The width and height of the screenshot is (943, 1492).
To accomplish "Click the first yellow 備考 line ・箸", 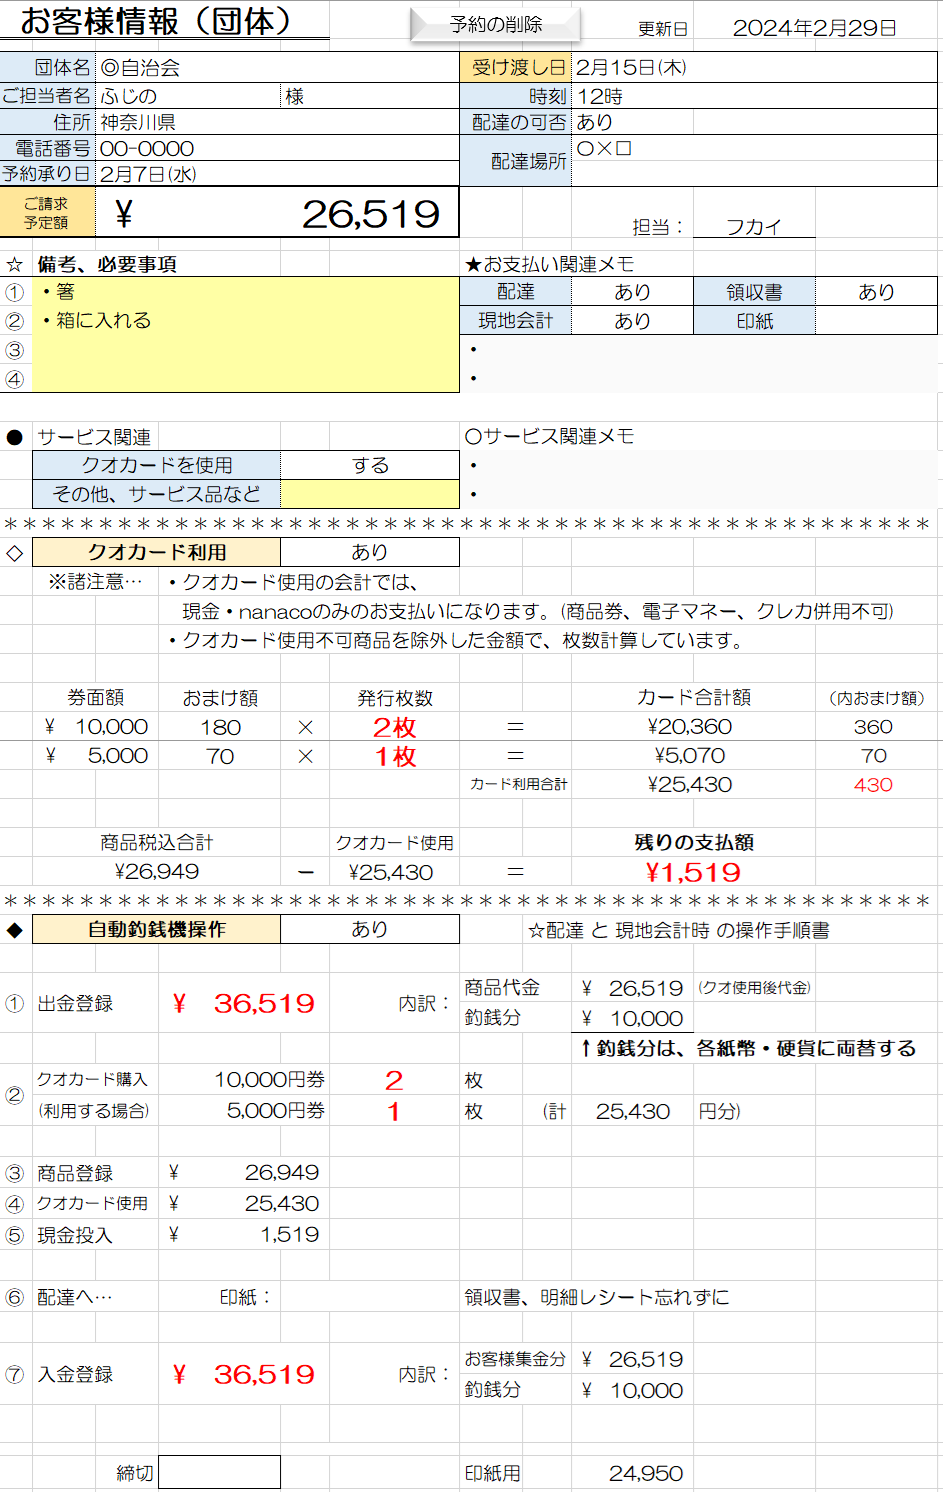I will 245,292.
